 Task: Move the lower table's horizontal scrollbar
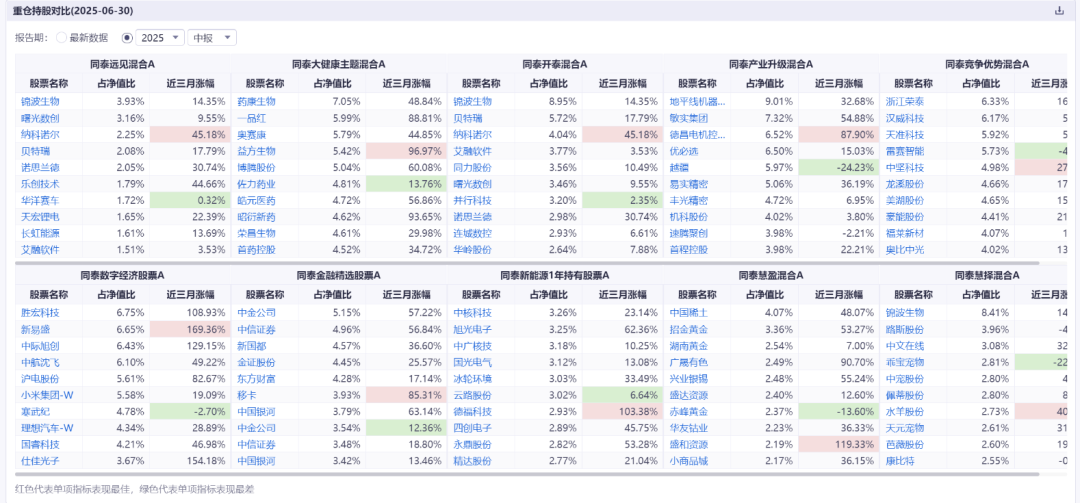point(527,473)
